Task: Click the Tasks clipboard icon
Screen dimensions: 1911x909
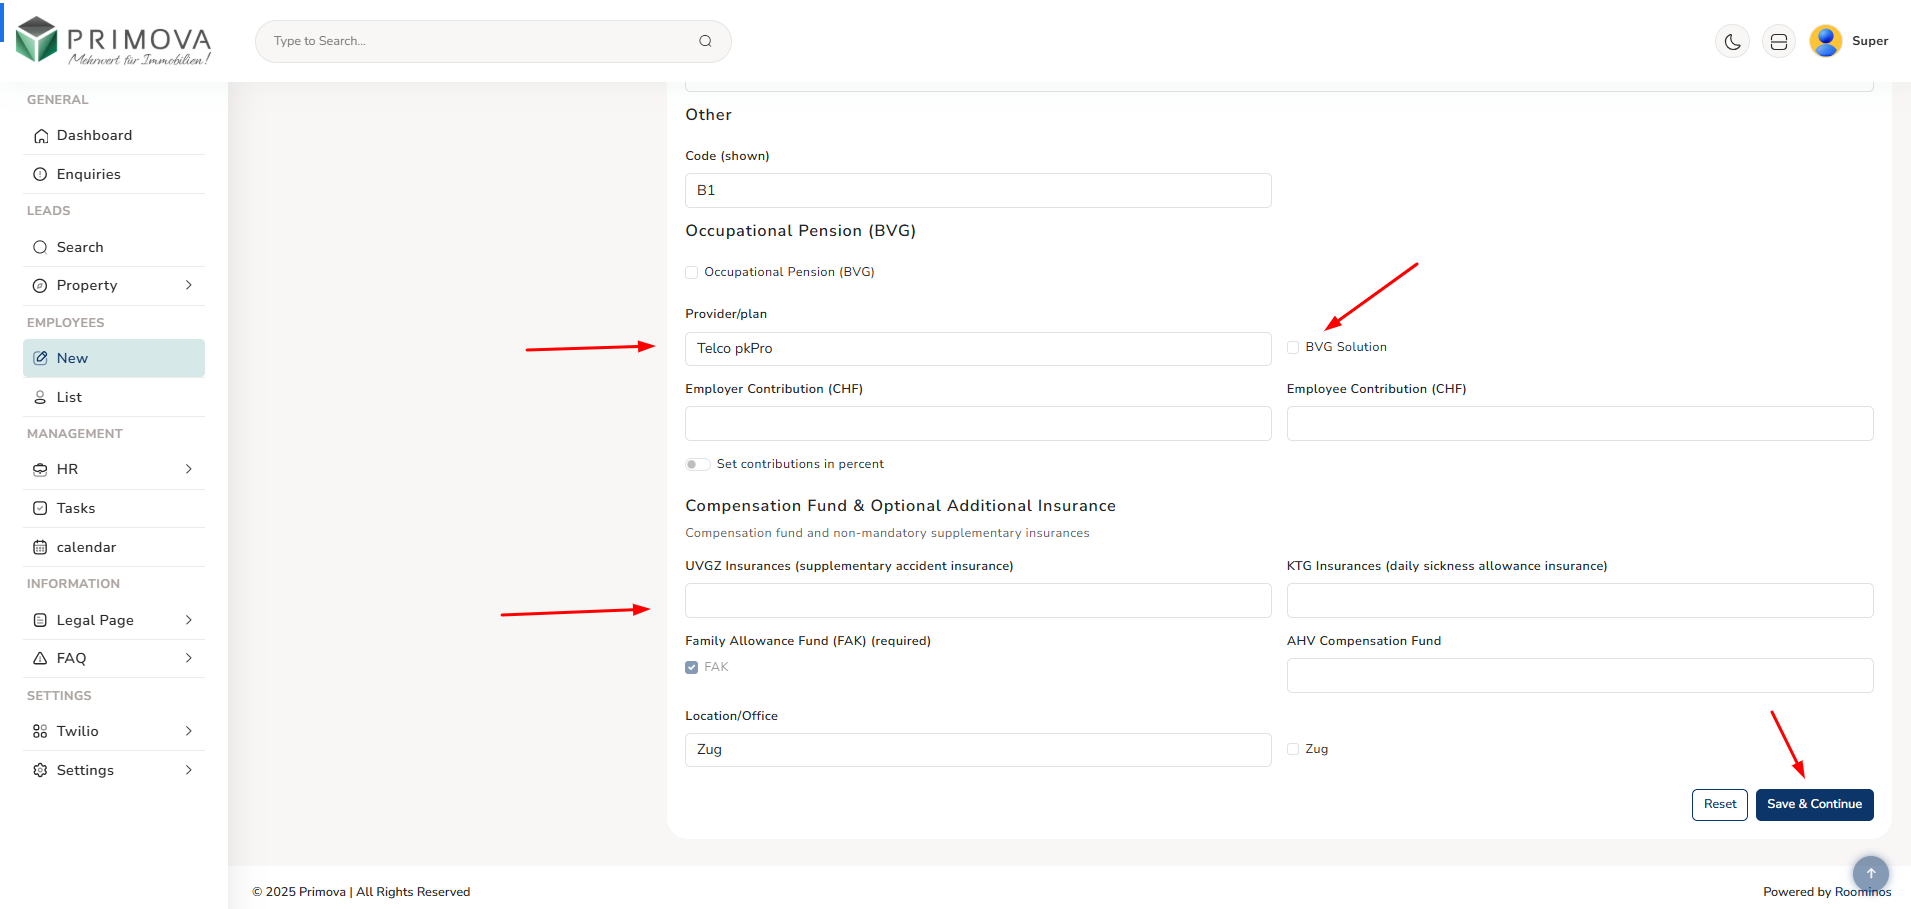Action: coord(40,508)
